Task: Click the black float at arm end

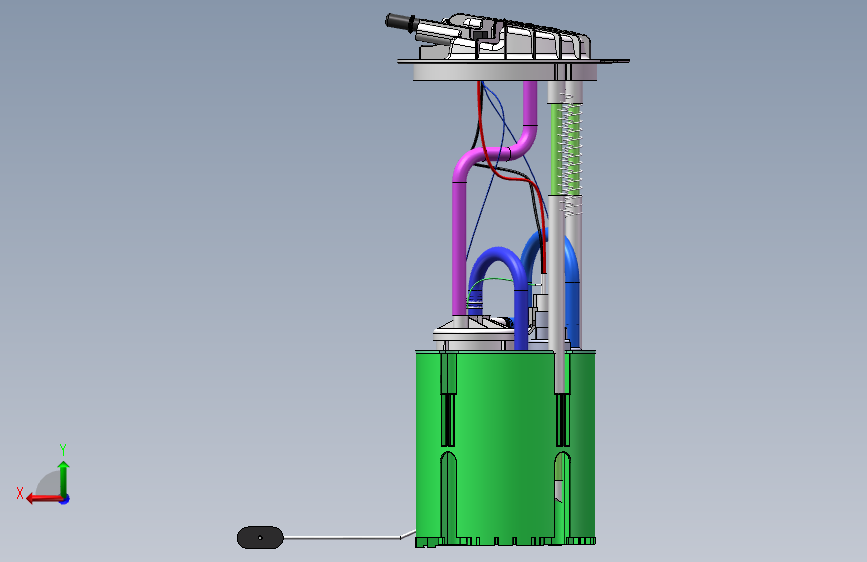Action: (x=260, y=537)
